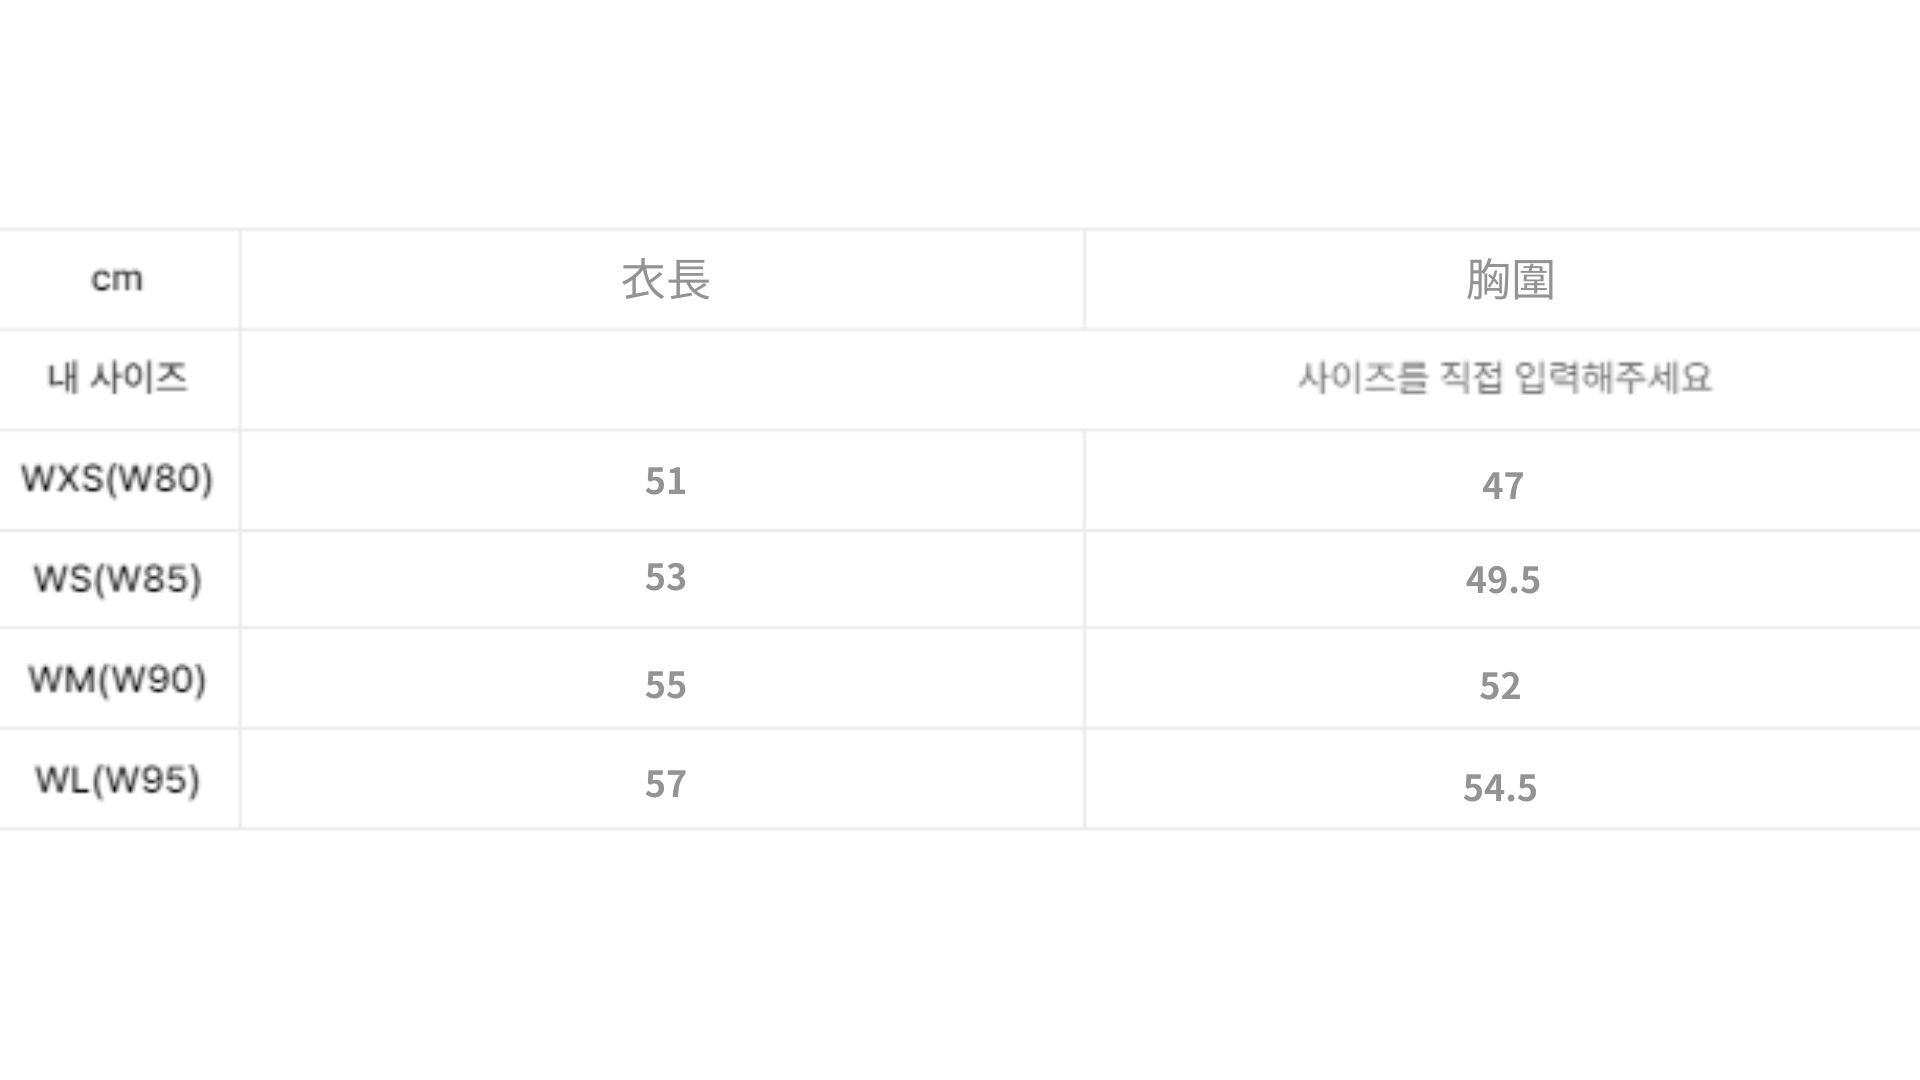This screenshot has height=1080, width=1920.
Task: Select the WXS(W80) size row label
Action: (x=117, y=479)
